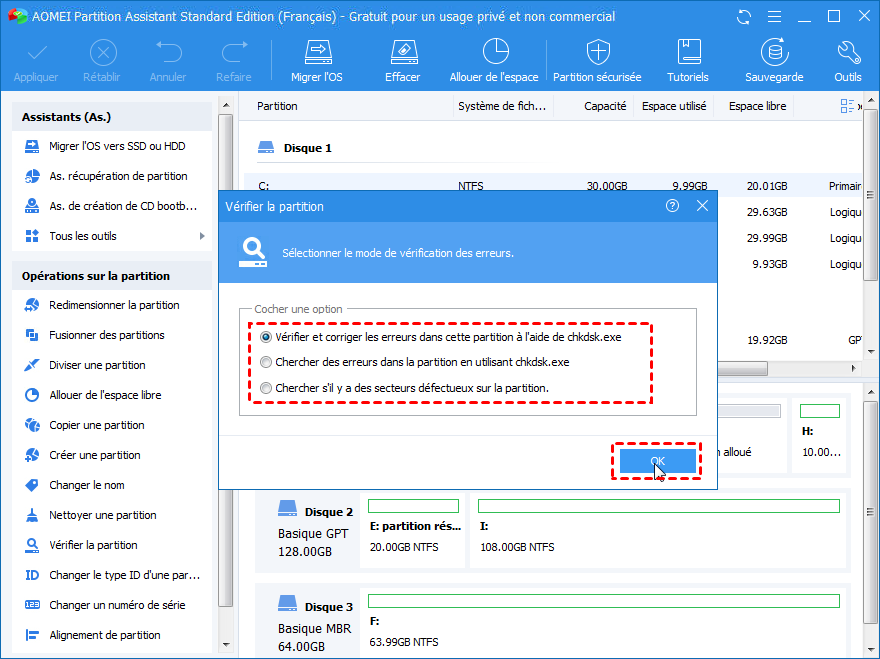The width and height of the screenshot is (880, 659).
Task: Select the F: 63.99GB NTFS partition block
Action: click(604, 624)
